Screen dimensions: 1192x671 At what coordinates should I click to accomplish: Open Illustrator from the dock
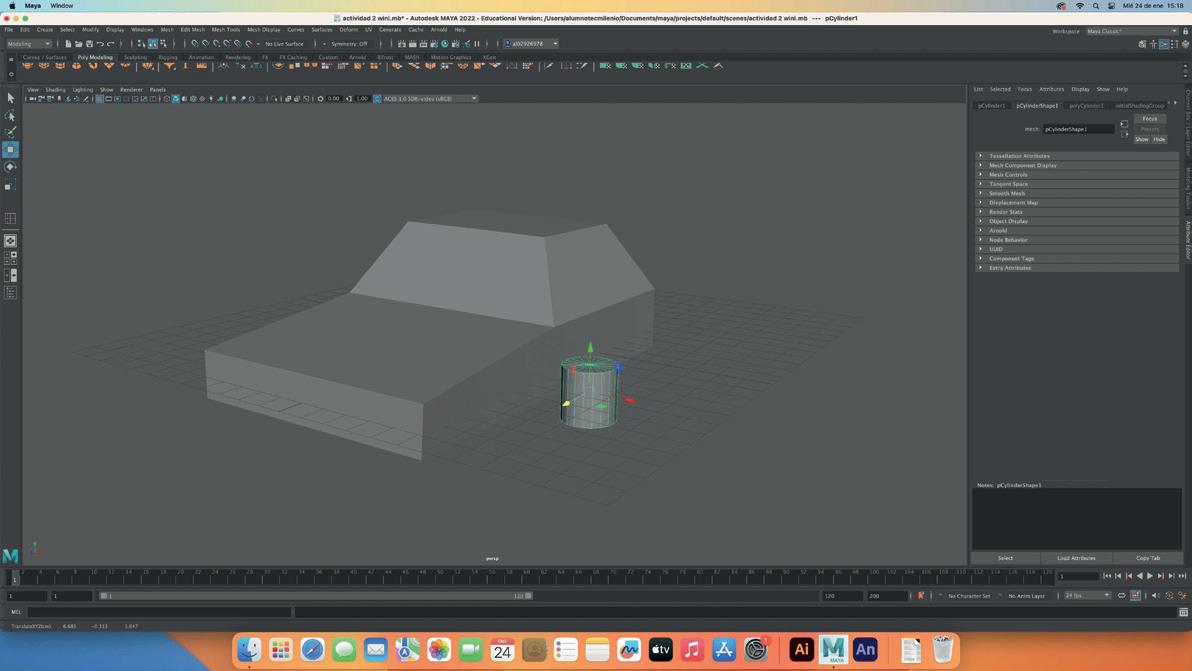(801, 650)
